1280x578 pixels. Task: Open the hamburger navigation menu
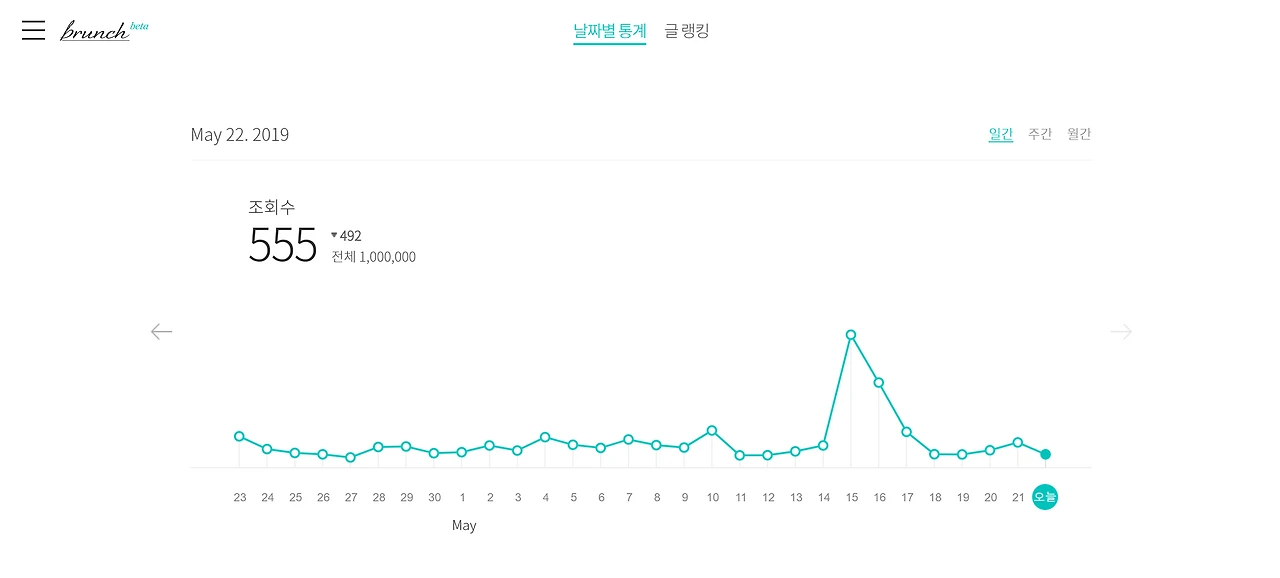[33, 30]
